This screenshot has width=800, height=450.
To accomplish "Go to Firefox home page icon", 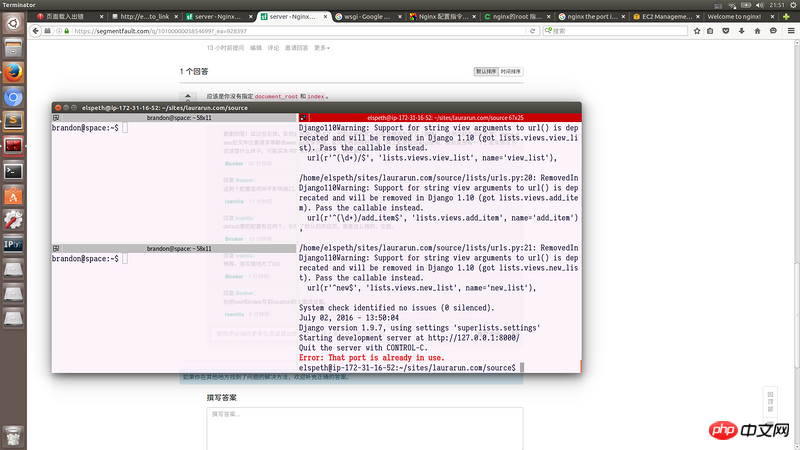I will click(757, 31).
